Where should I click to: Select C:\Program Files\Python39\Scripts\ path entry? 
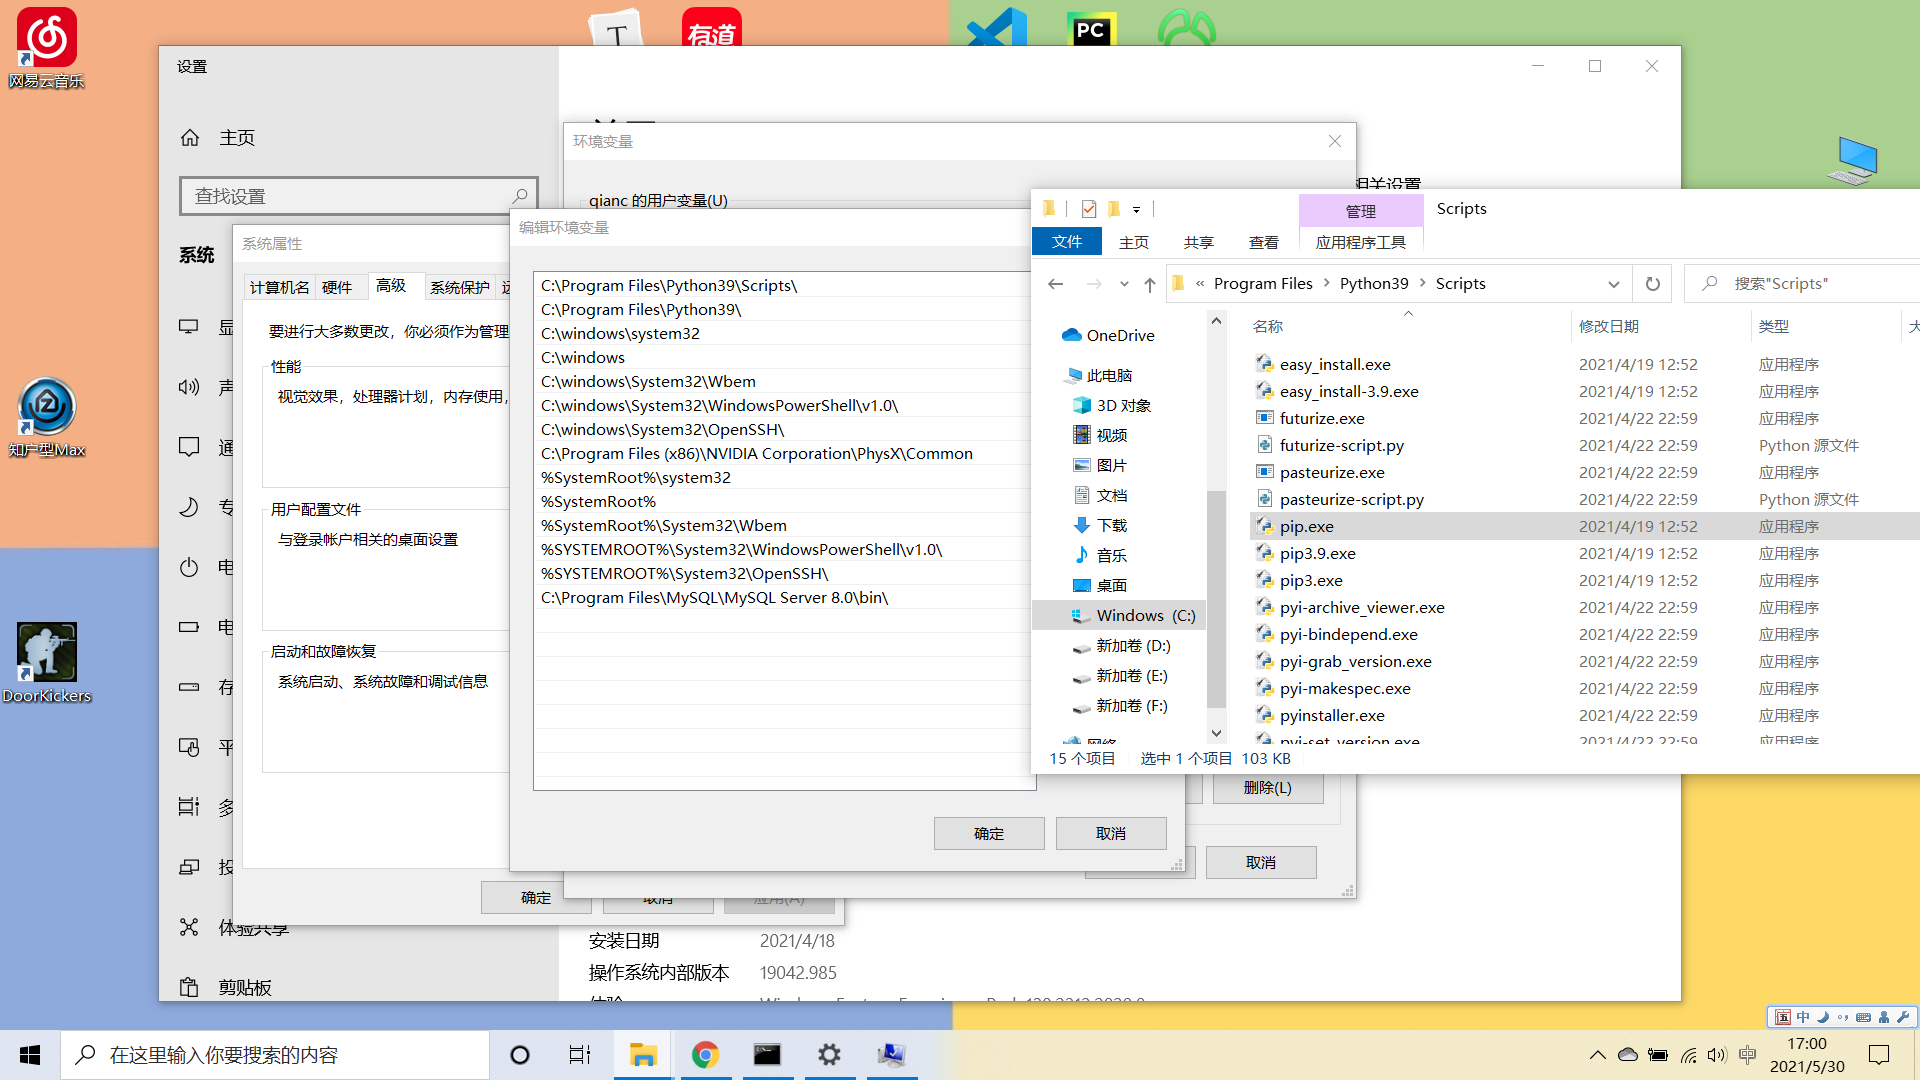pos(784,286)
